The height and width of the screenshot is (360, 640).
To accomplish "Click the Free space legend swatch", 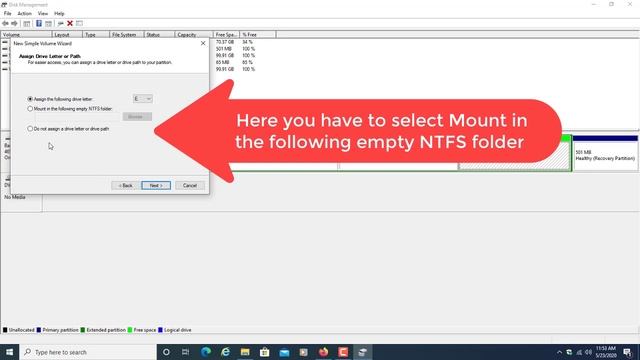I will tap(130, 330).
